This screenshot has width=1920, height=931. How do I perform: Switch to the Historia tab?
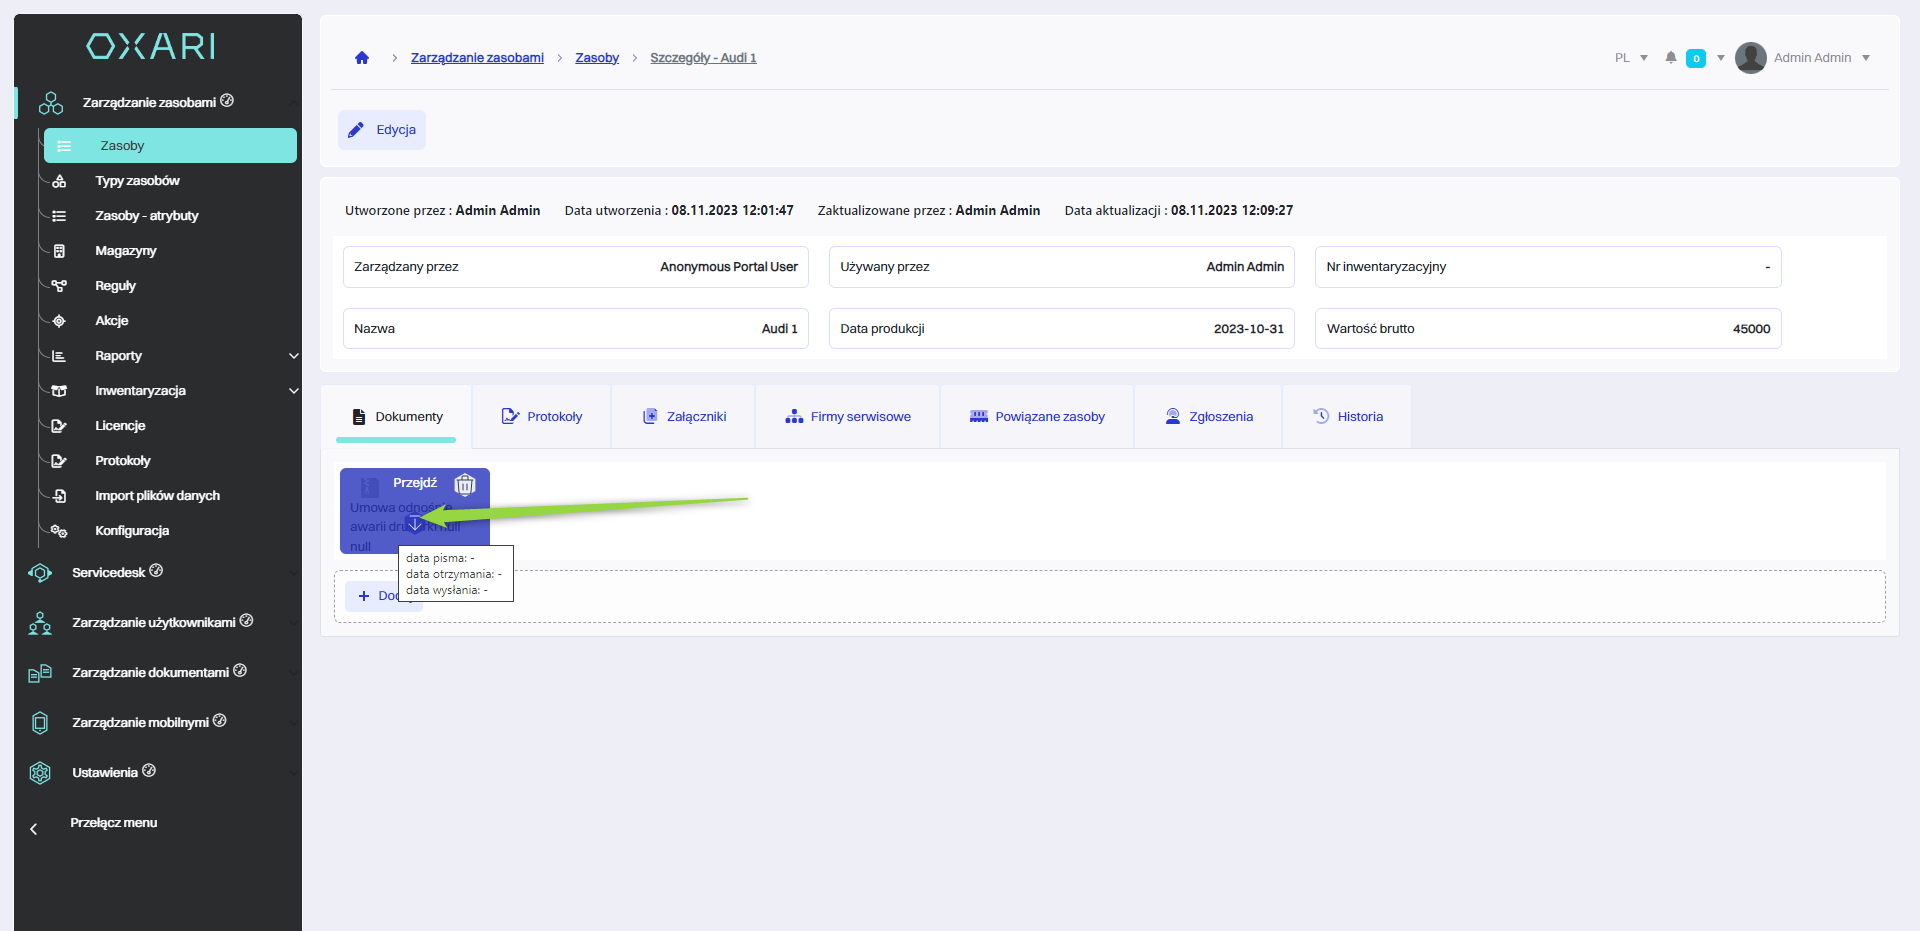coord(1347,417)
